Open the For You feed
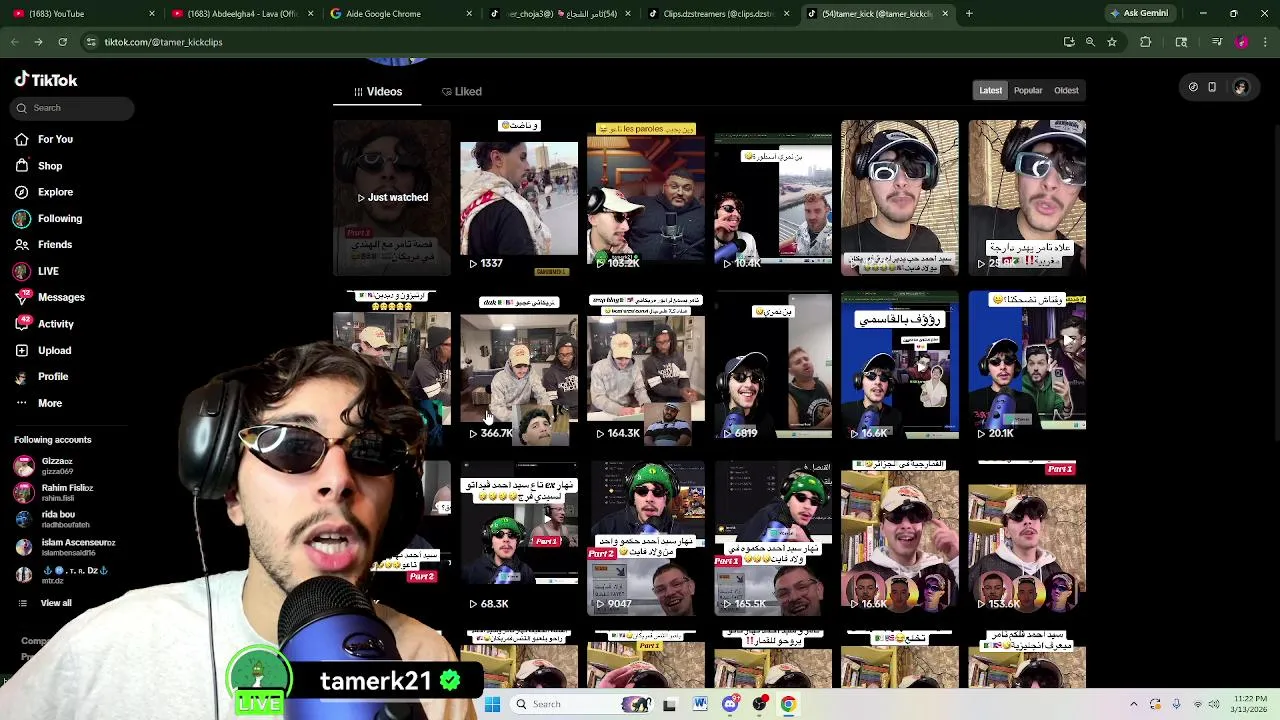This screenshot has height=720, width=1280. [x=44, y=139]
